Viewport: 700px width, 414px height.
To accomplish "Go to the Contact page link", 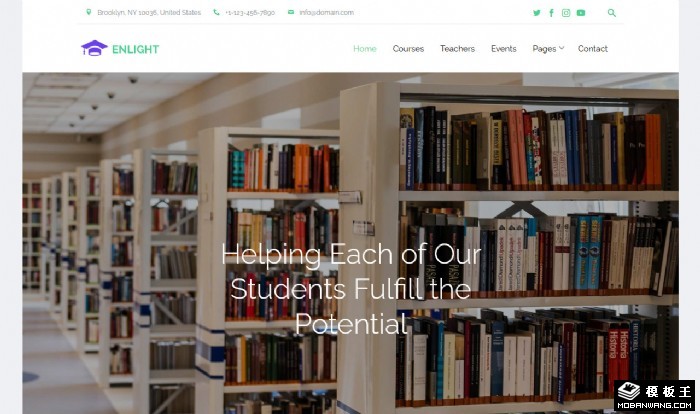I will (x=592, y=49).
